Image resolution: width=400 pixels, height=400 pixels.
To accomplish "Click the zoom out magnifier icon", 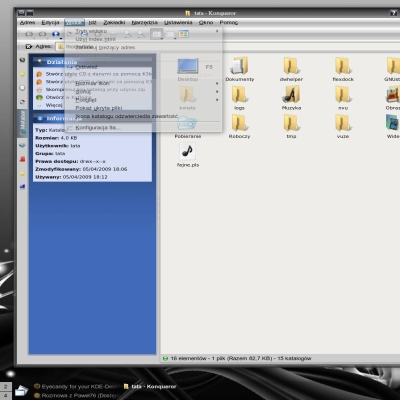I will coord(141,34).
